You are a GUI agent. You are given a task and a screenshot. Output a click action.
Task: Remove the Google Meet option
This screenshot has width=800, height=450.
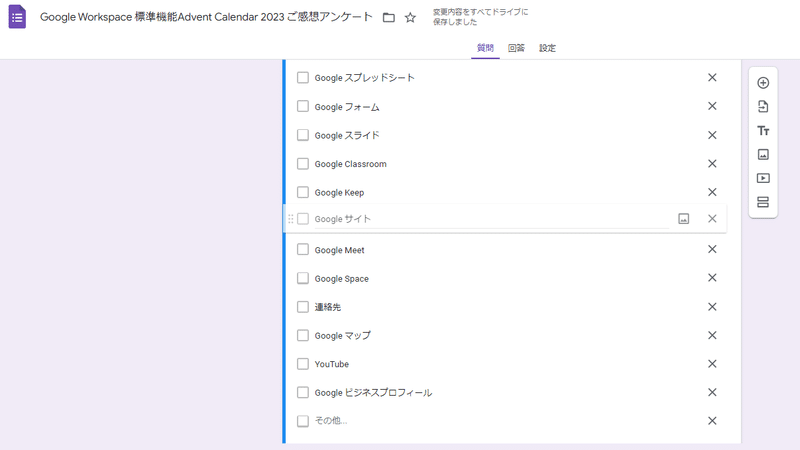(712, 249)
